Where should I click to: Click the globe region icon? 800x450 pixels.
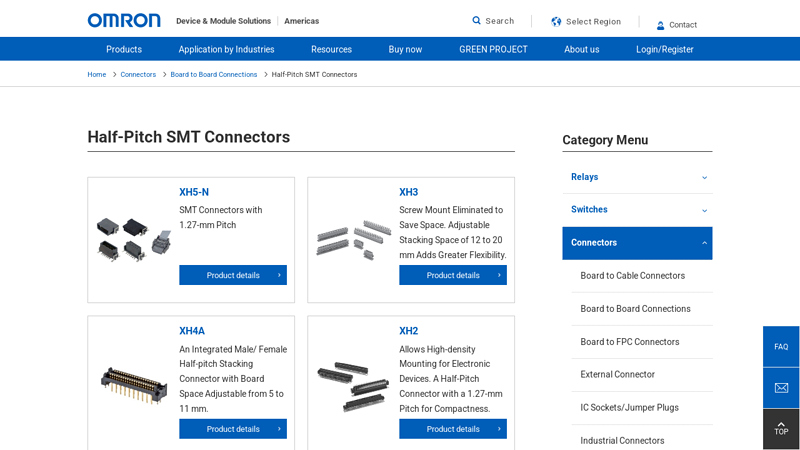point(556,21)
